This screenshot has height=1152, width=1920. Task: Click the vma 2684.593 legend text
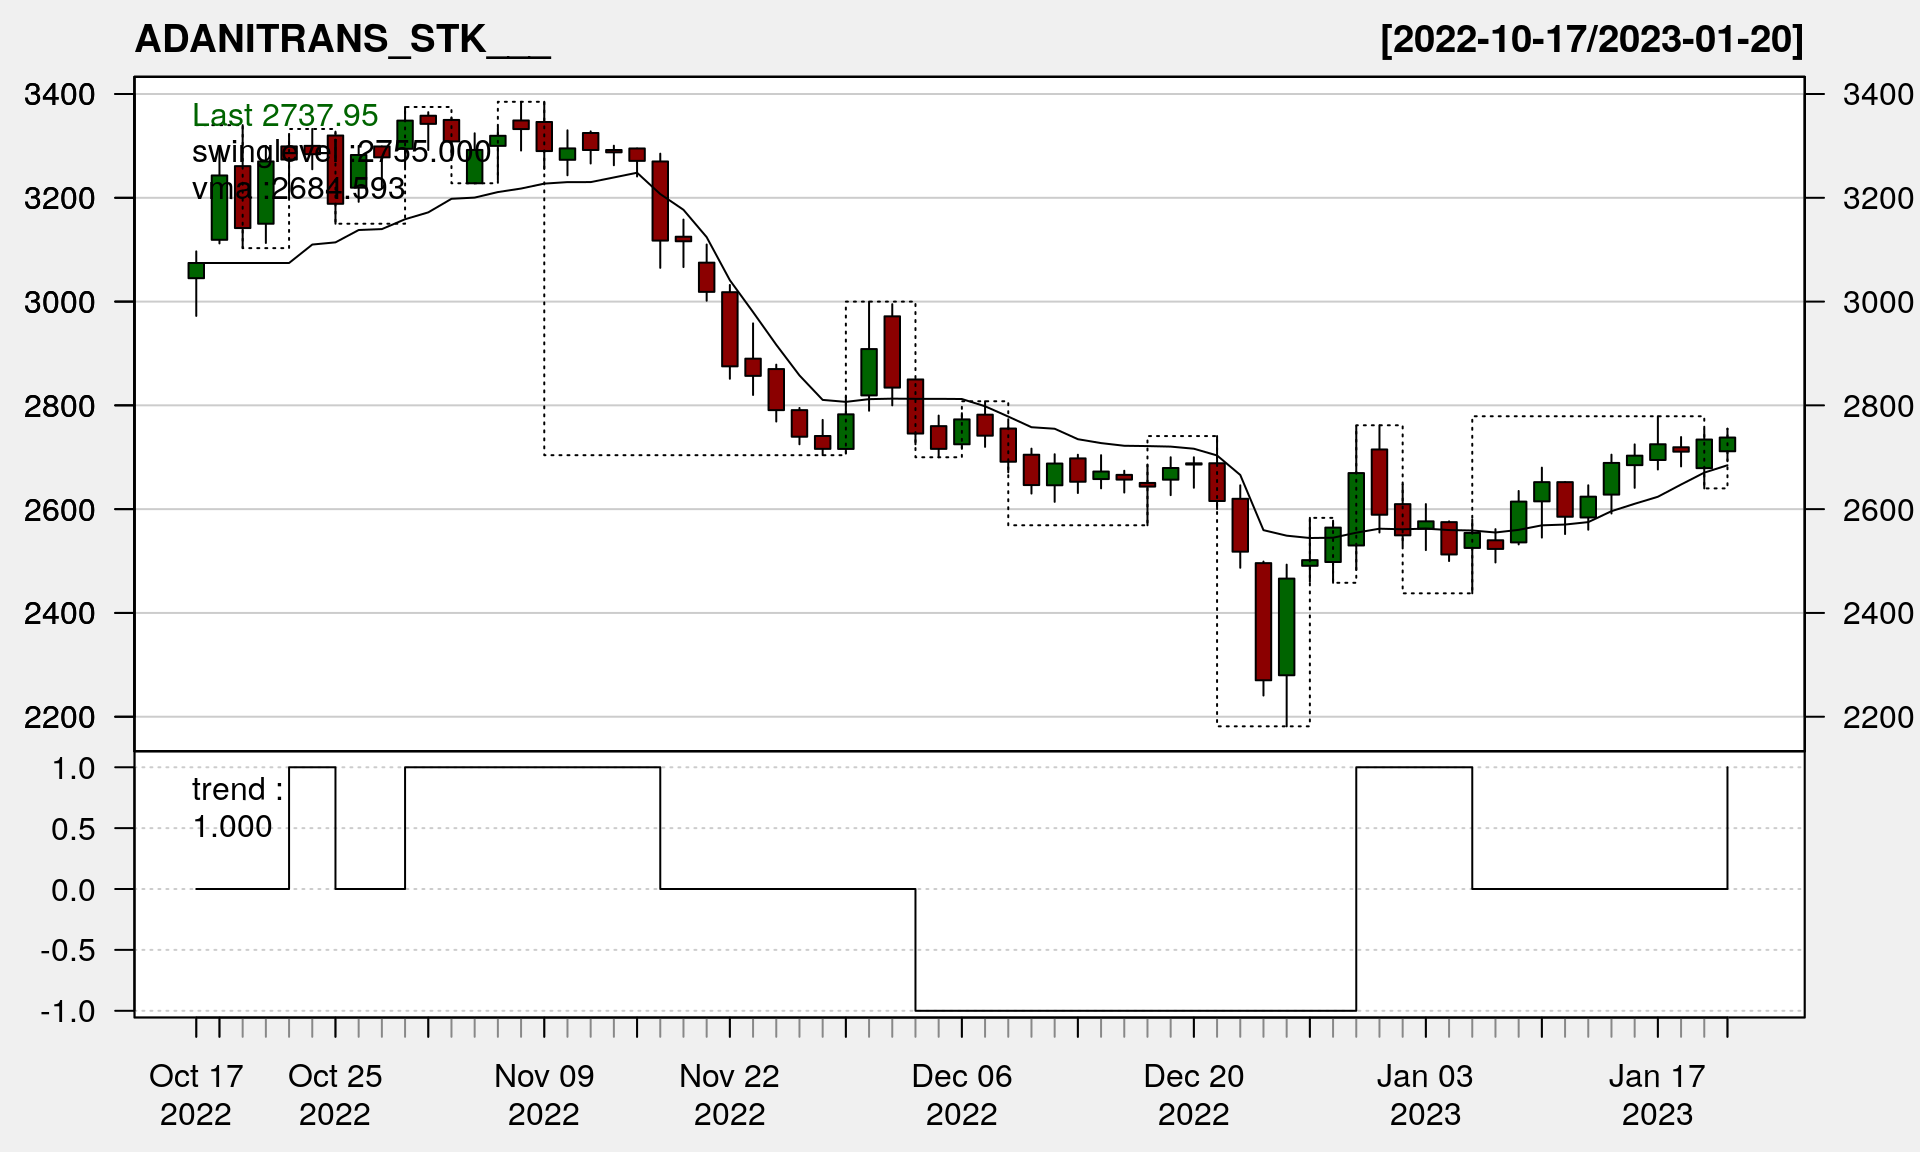[298, 188]
